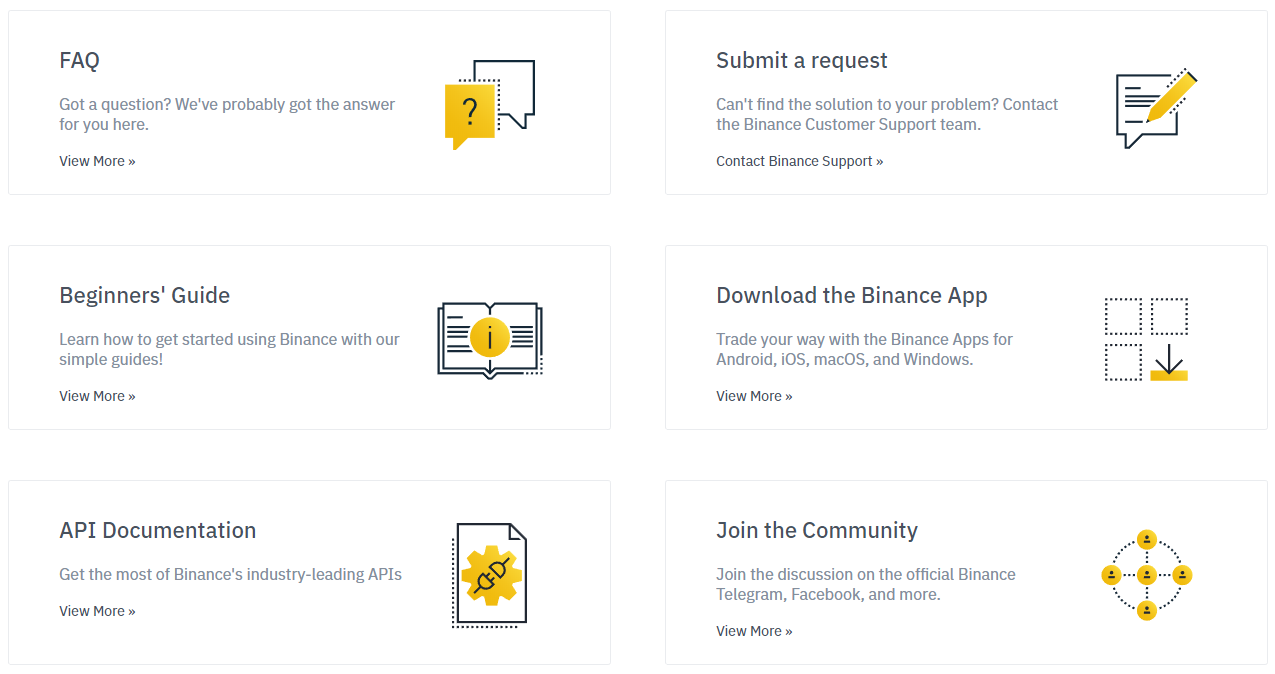
Task: Click the Submit a request pencil note icon
Action: [1156, 109]
